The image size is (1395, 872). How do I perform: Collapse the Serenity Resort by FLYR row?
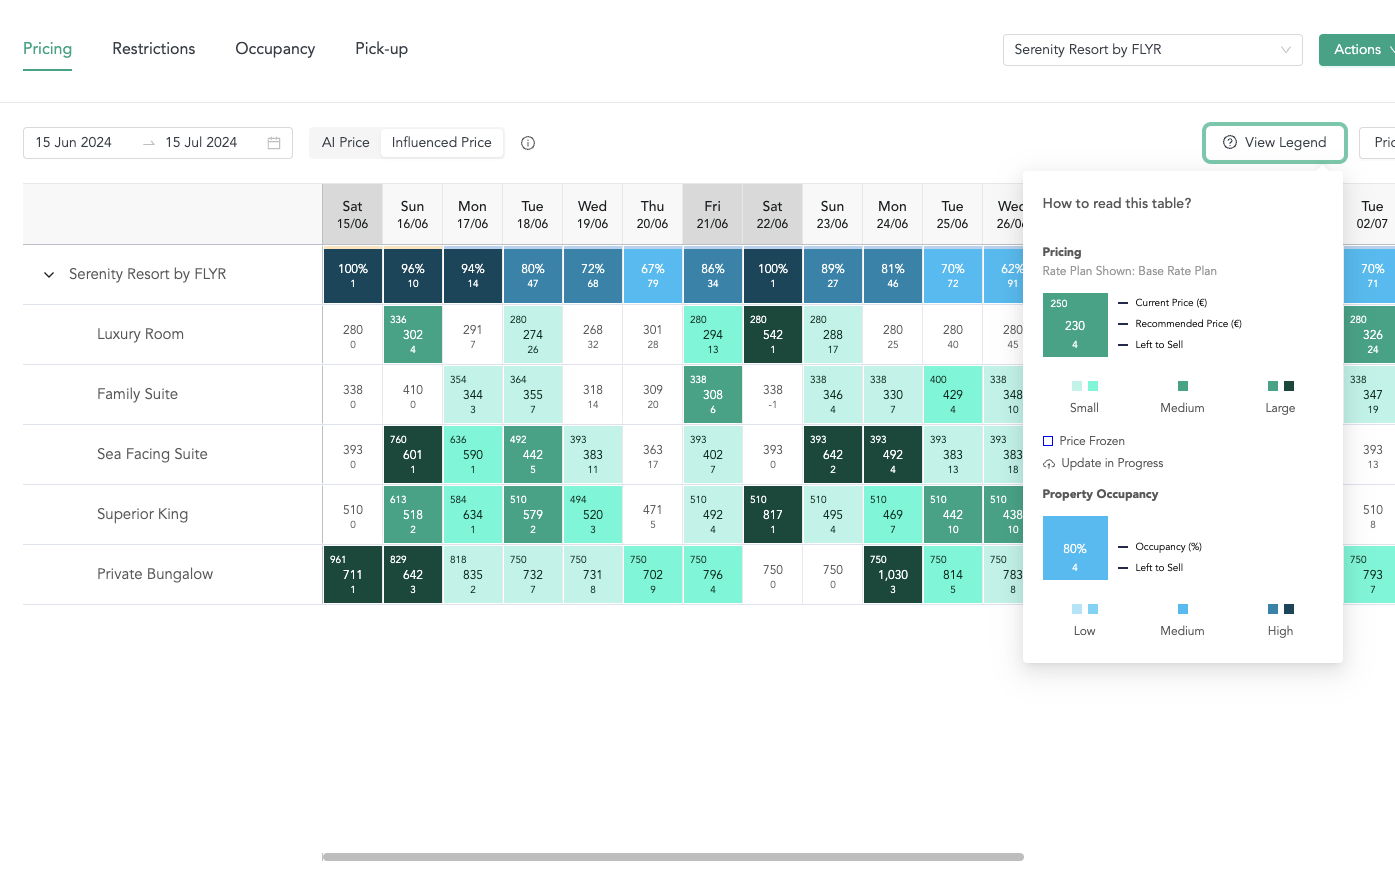pyautogui.click(x=49, y=274)
